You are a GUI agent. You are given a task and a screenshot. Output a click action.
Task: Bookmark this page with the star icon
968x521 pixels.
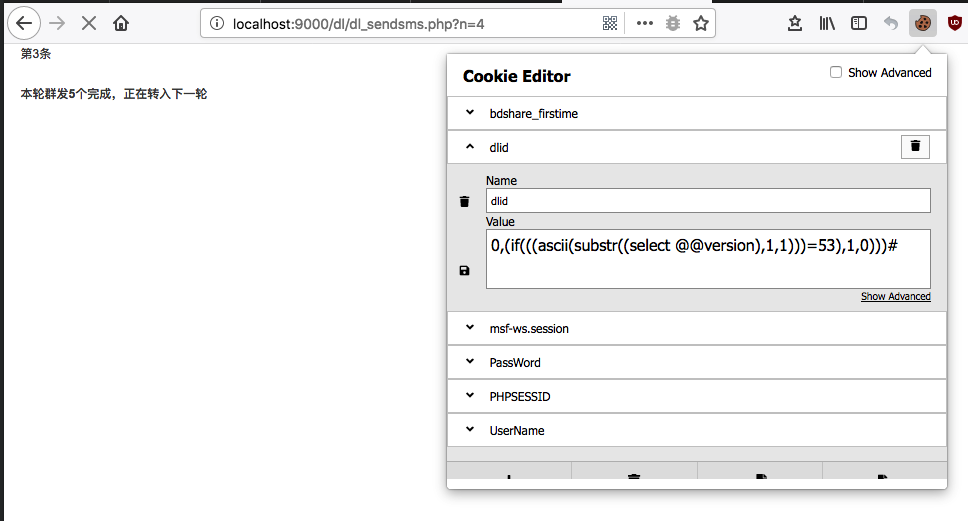point(701,23)
